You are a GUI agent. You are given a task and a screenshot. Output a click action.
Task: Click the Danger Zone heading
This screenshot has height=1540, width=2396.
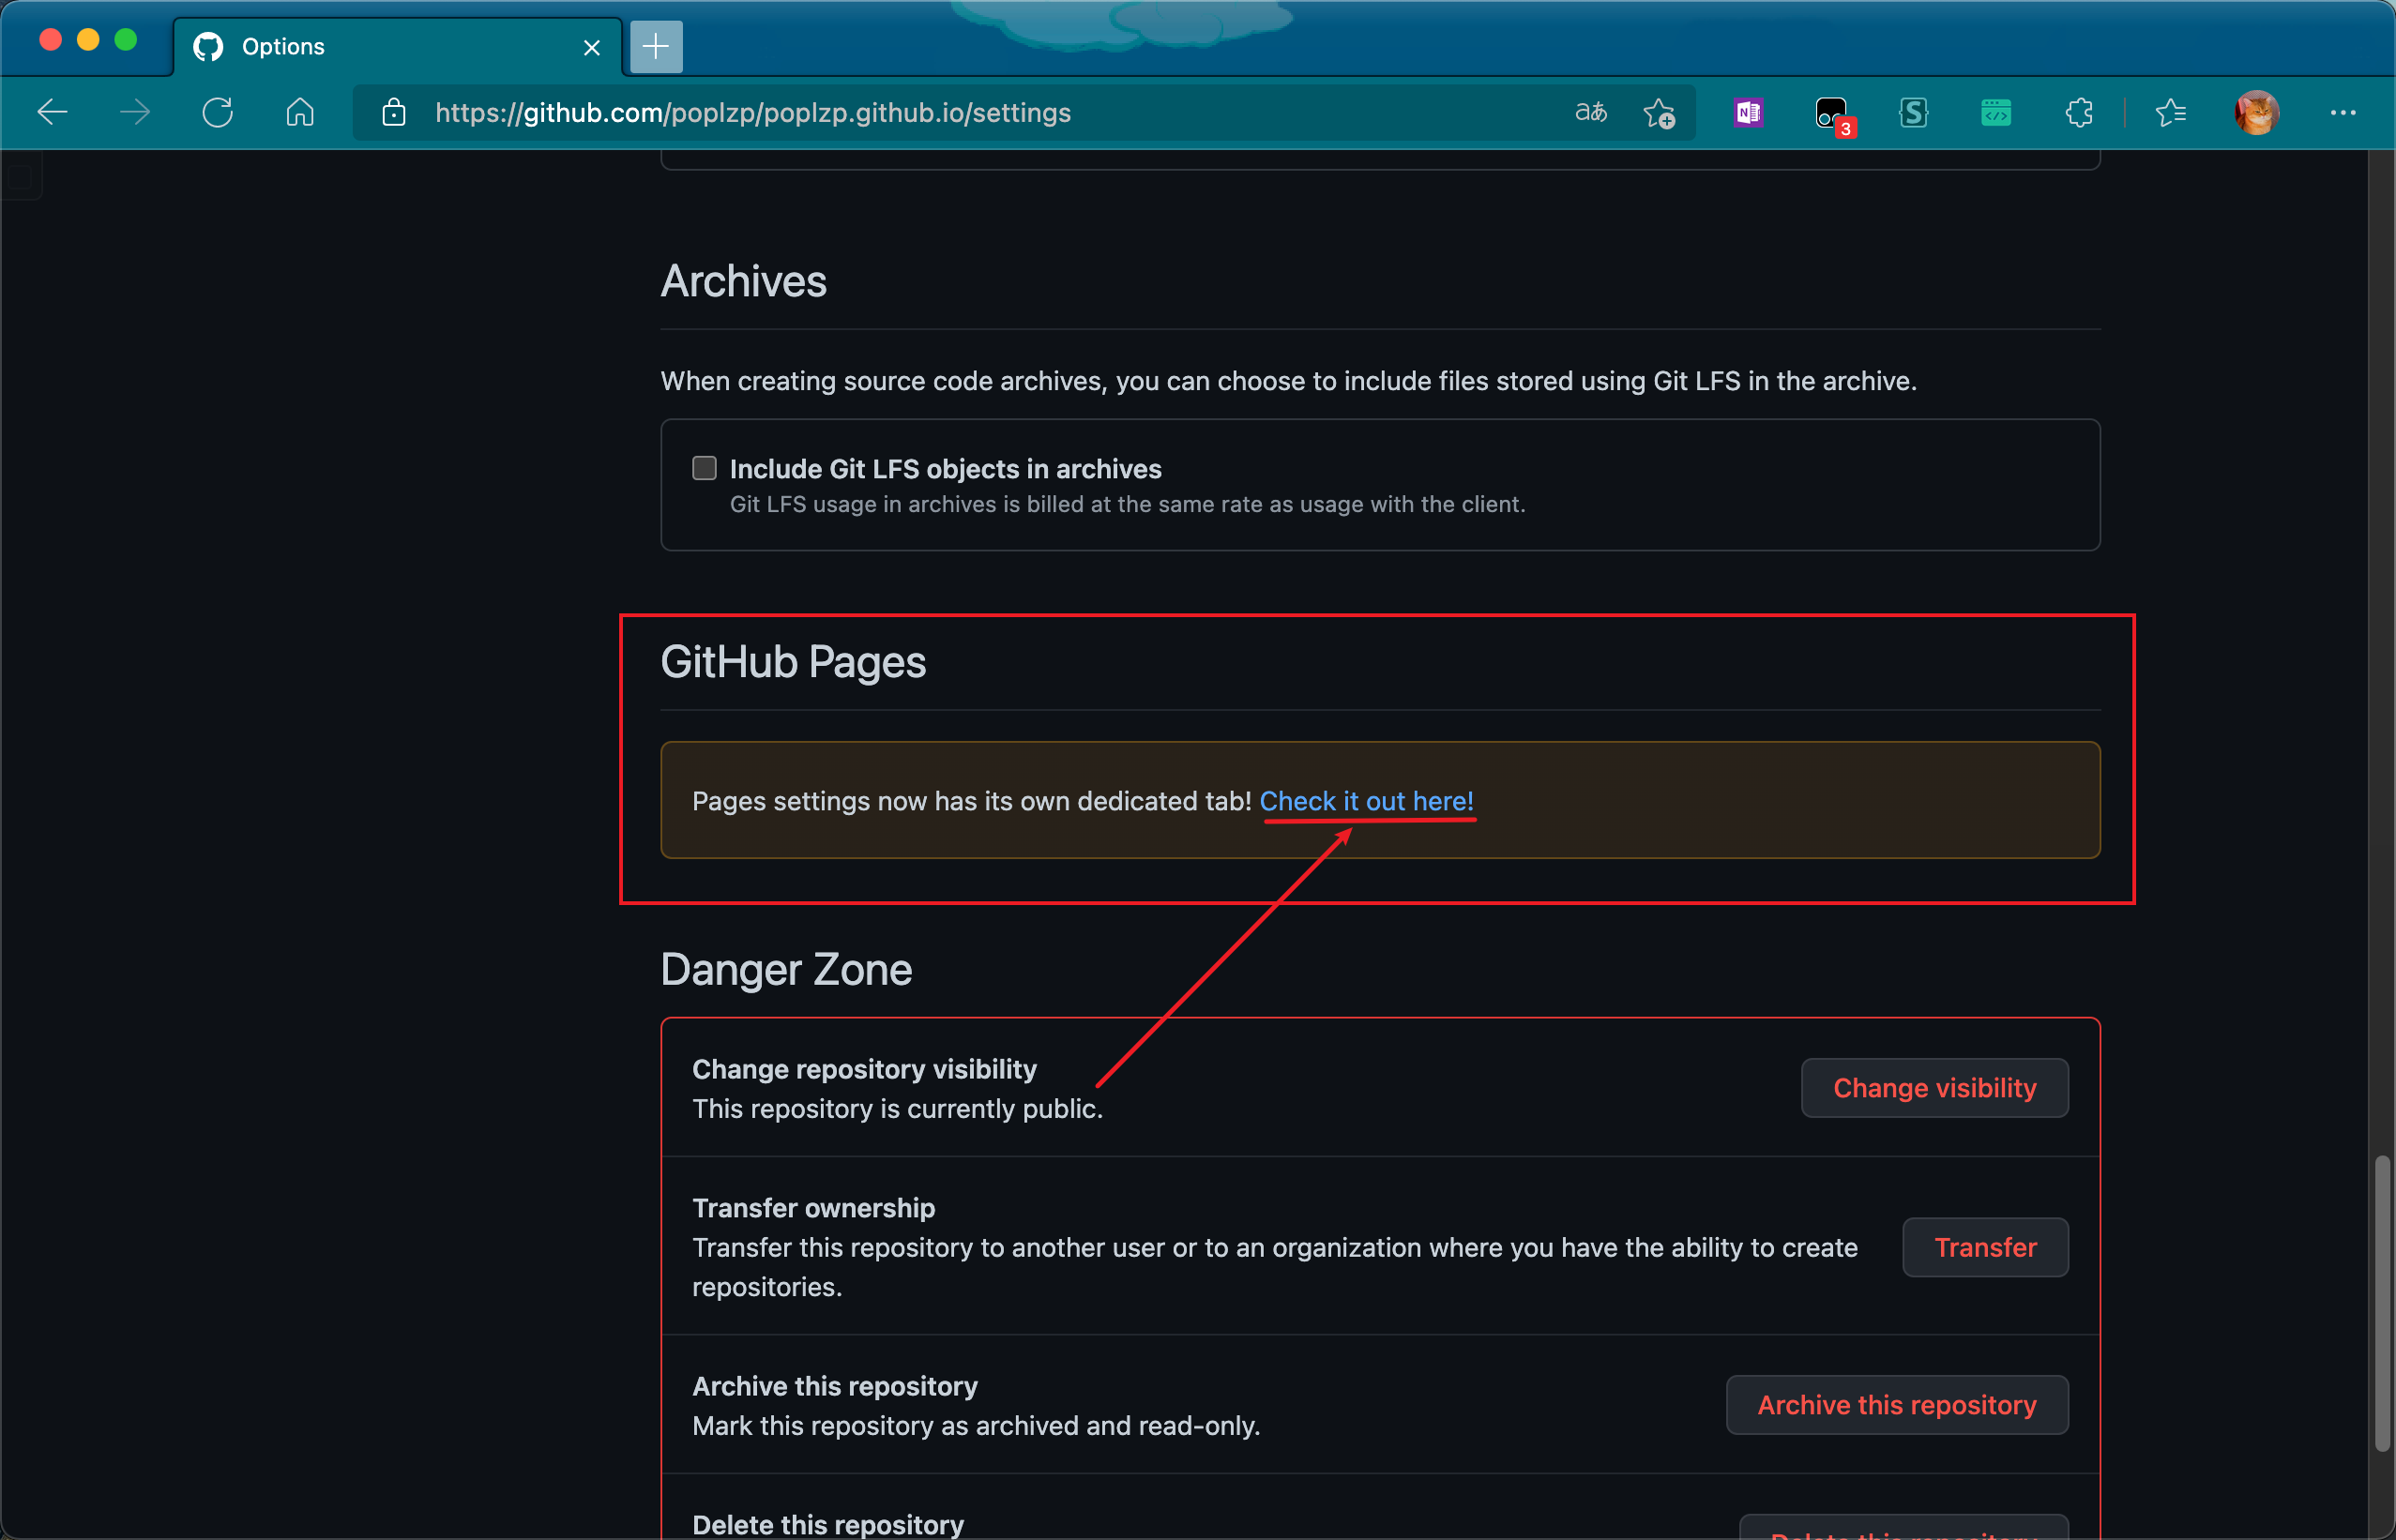click(x=786, y=970)
